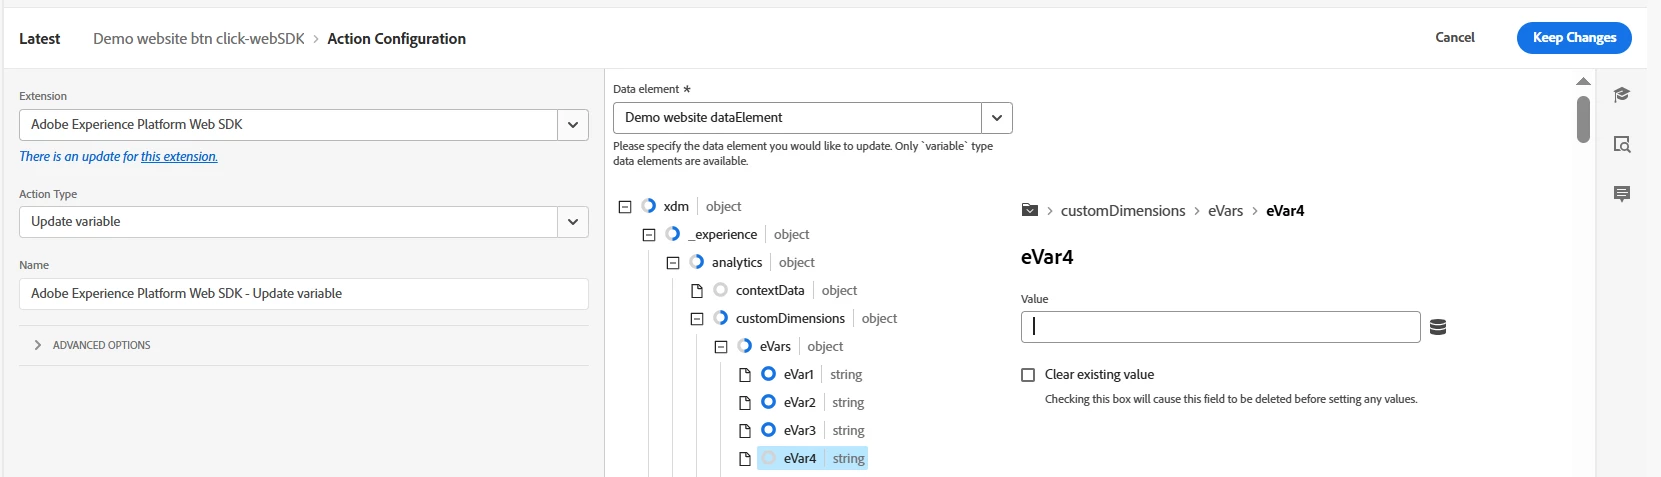This screenshot has width=1661, height=477.
Task: Navigate to Demo website btn click-webSDK breadcrumb
Action: [x=199, y=38]
